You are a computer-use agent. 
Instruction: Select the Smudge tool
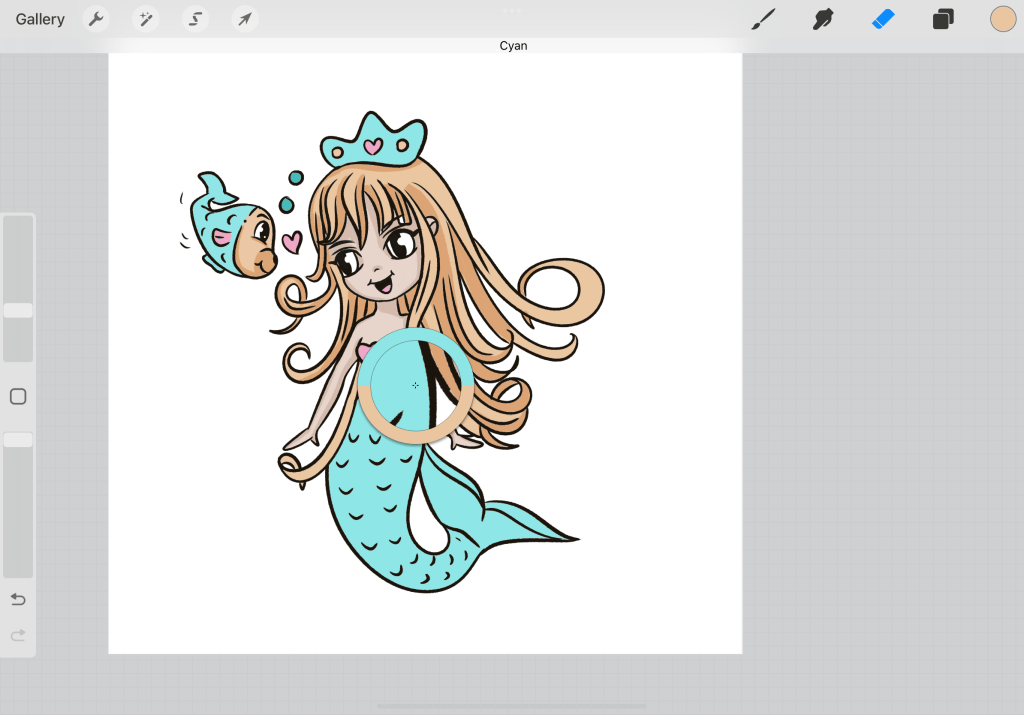point(823,19)
